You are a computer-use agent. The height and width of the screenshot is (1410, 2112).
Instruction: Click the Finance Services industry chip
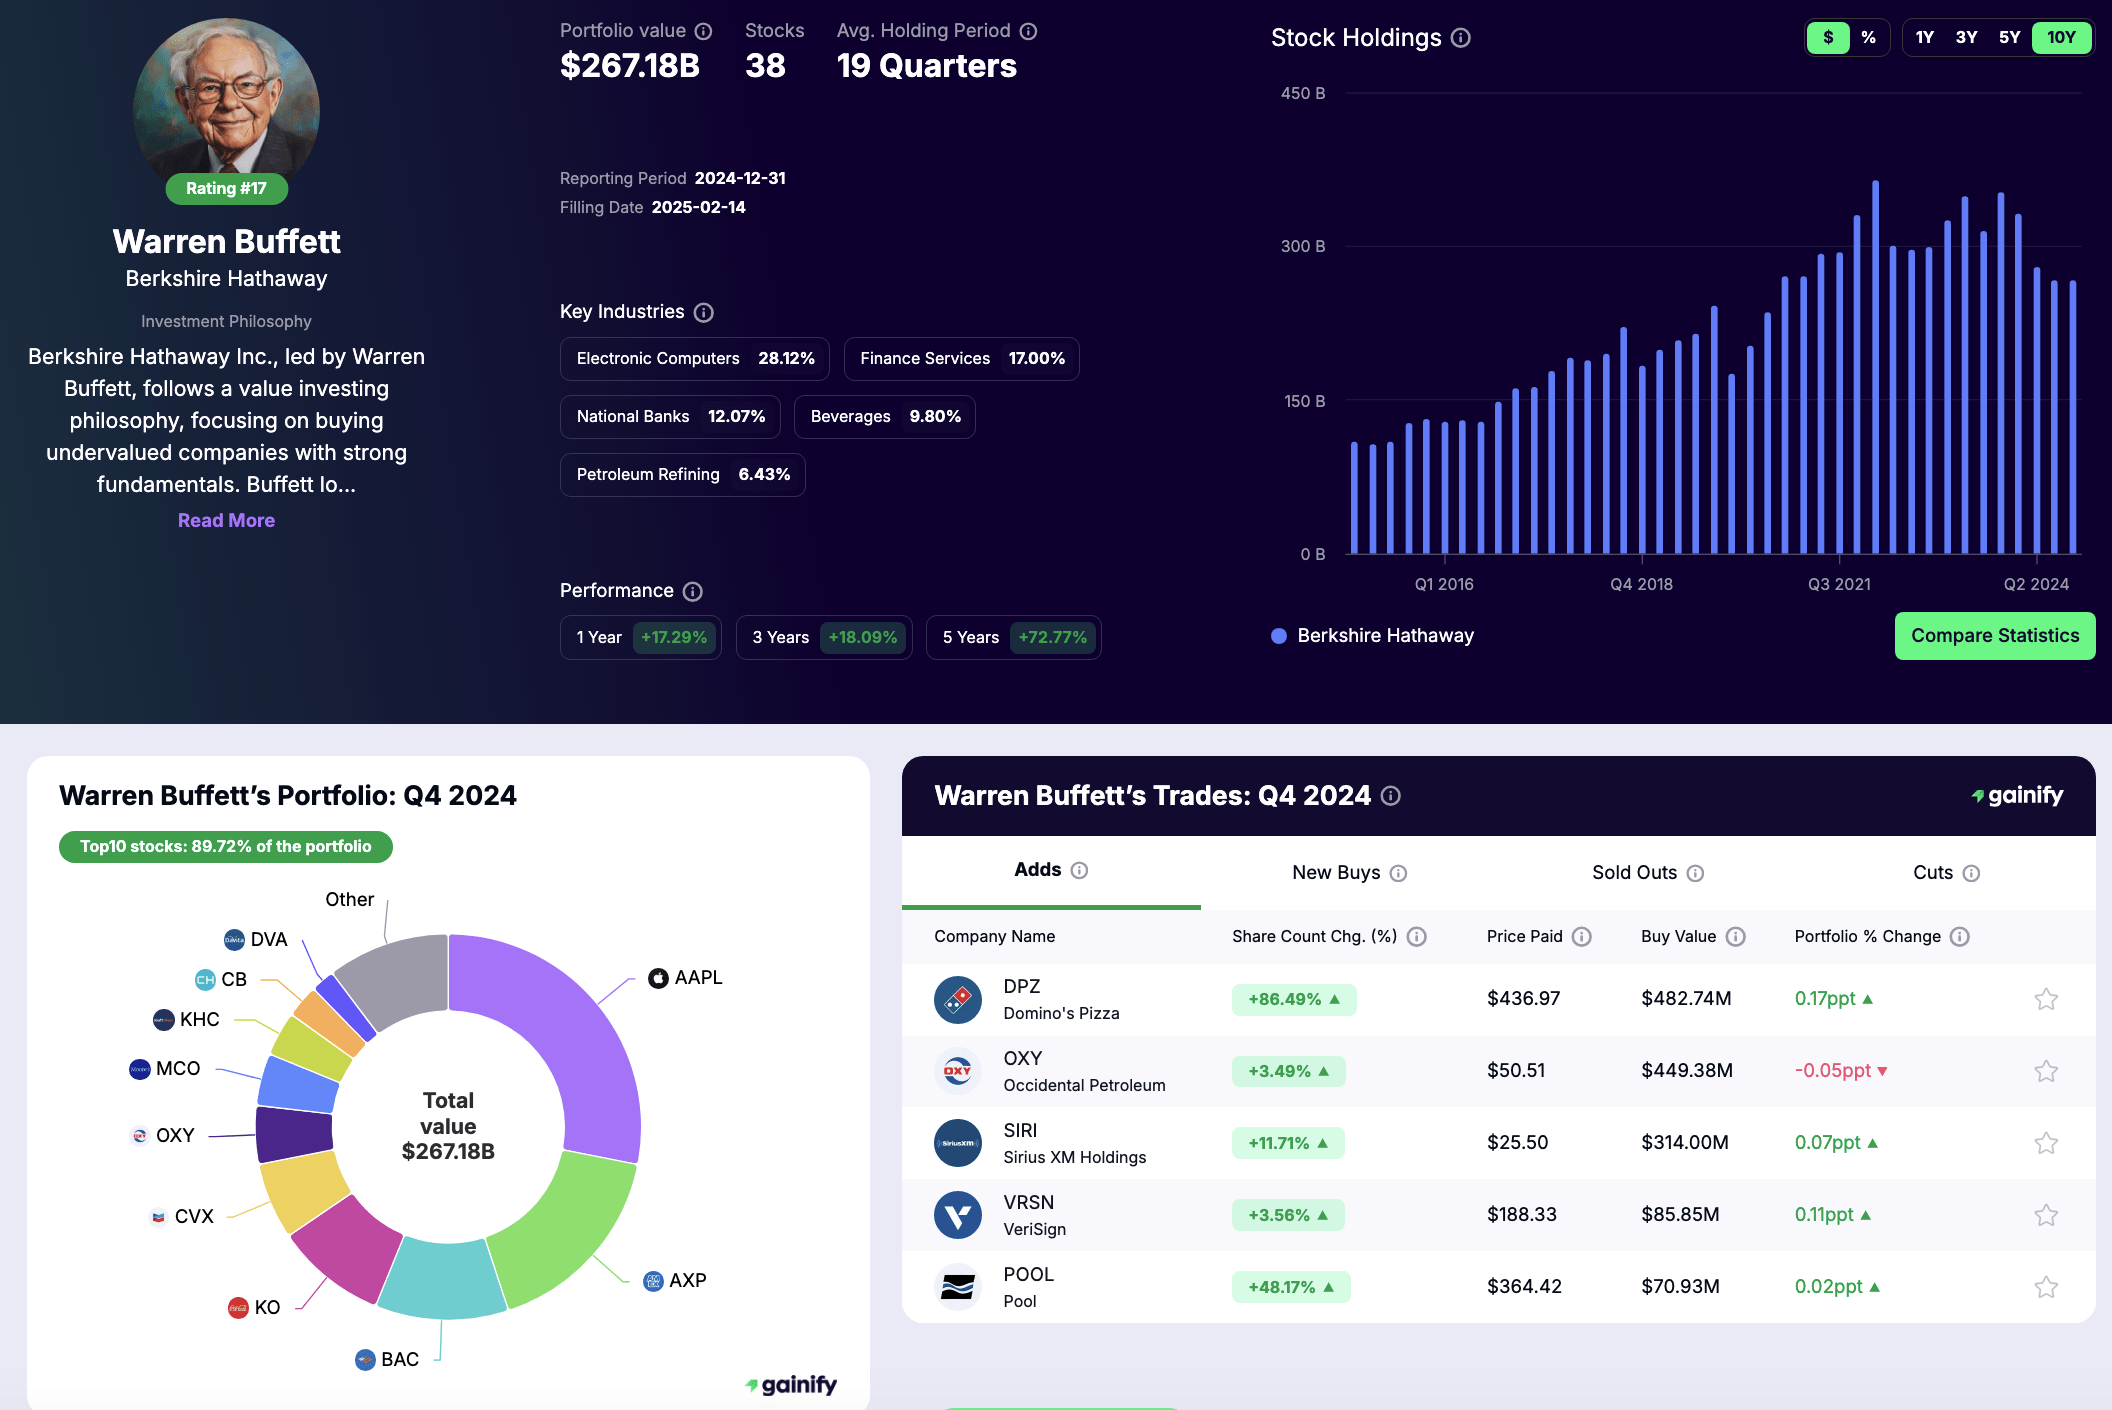tap(962, 359)
